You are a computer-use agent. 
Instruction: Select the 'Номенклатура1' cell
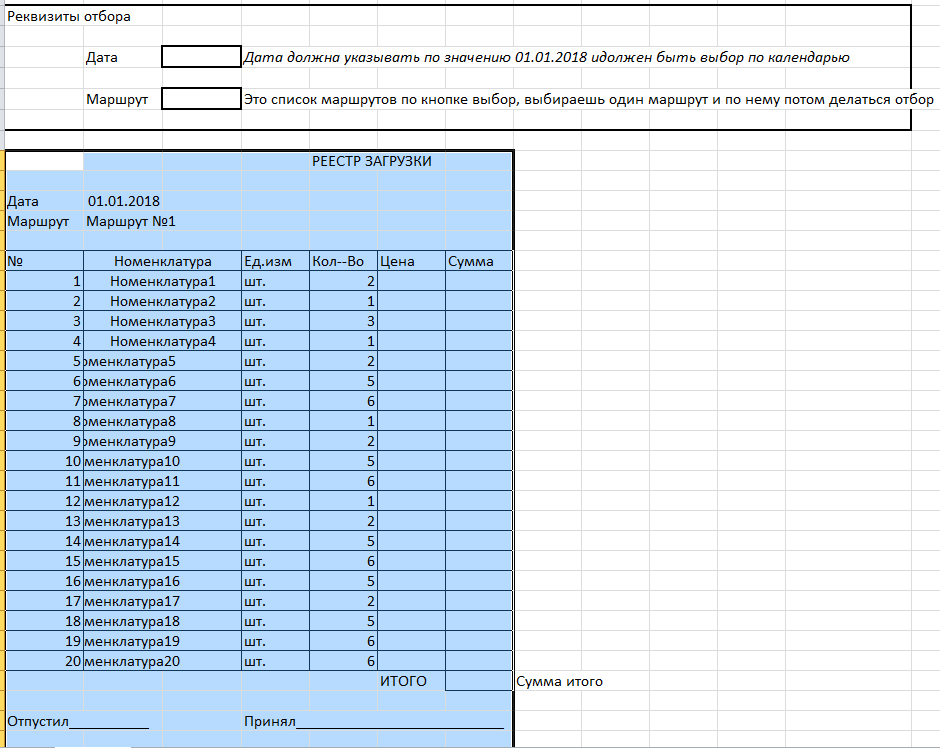[162, 281]
